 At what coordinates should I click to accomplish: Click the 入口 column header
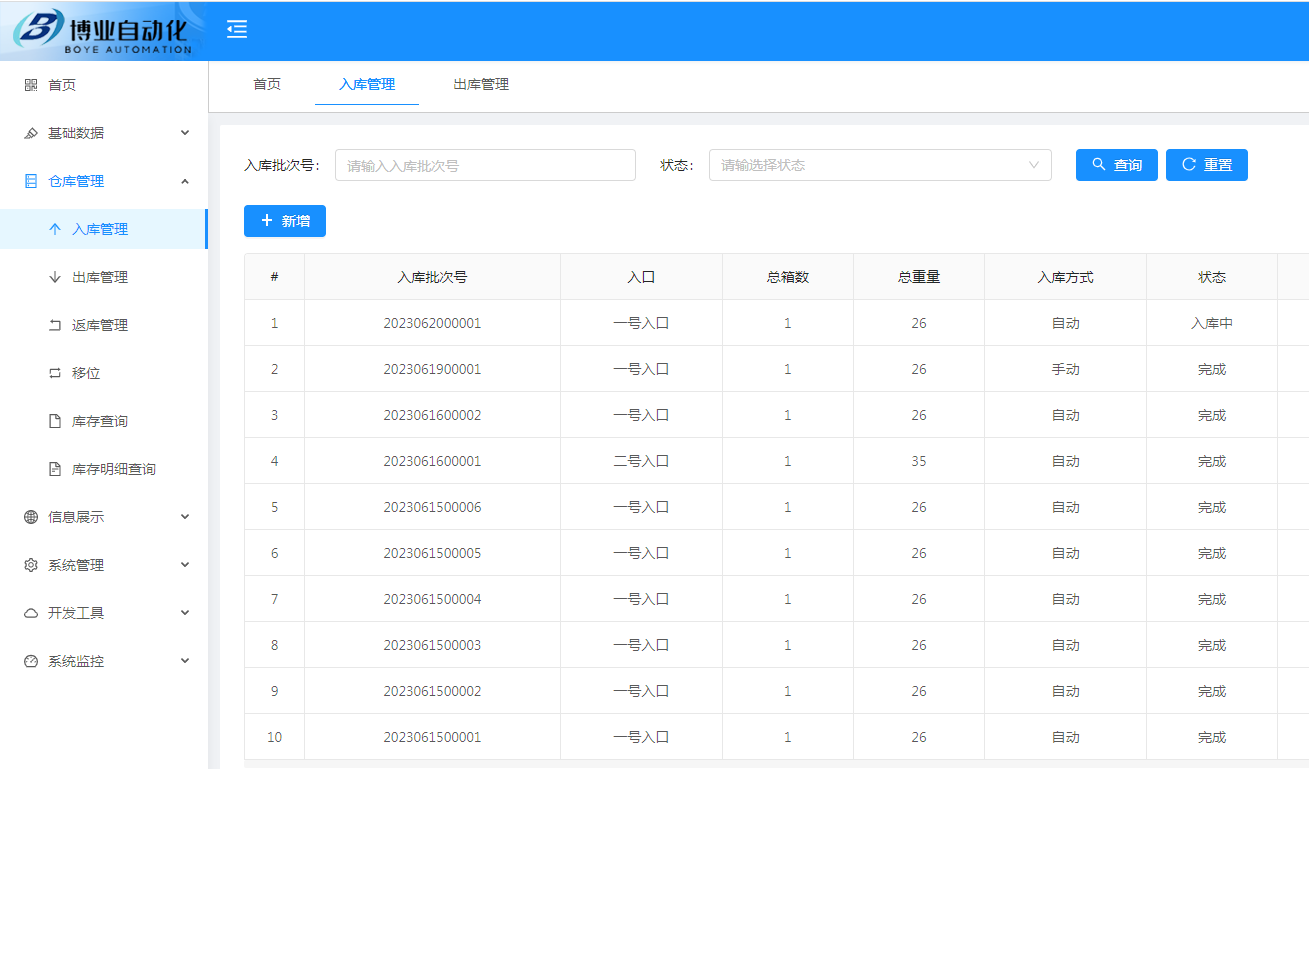[641, 277]
